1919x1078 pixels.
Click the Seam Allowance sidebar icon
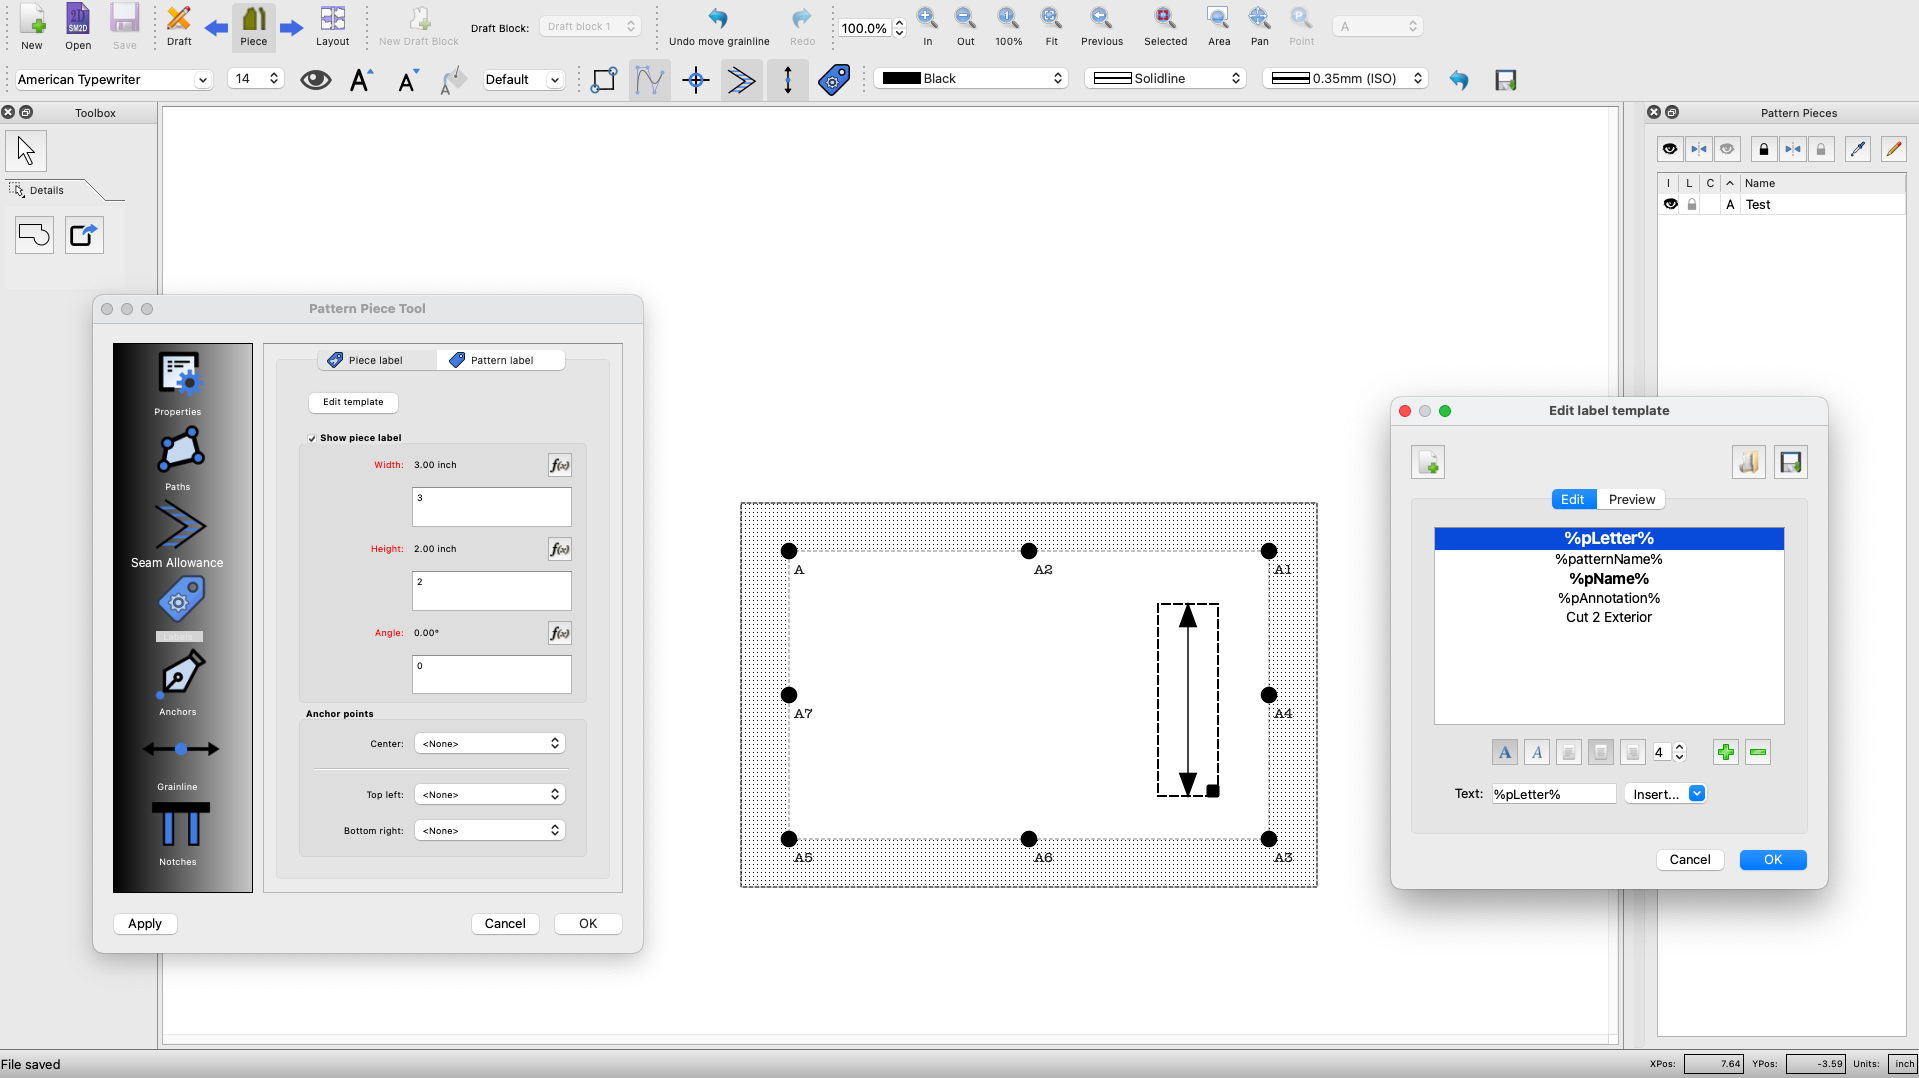point(180,526)
